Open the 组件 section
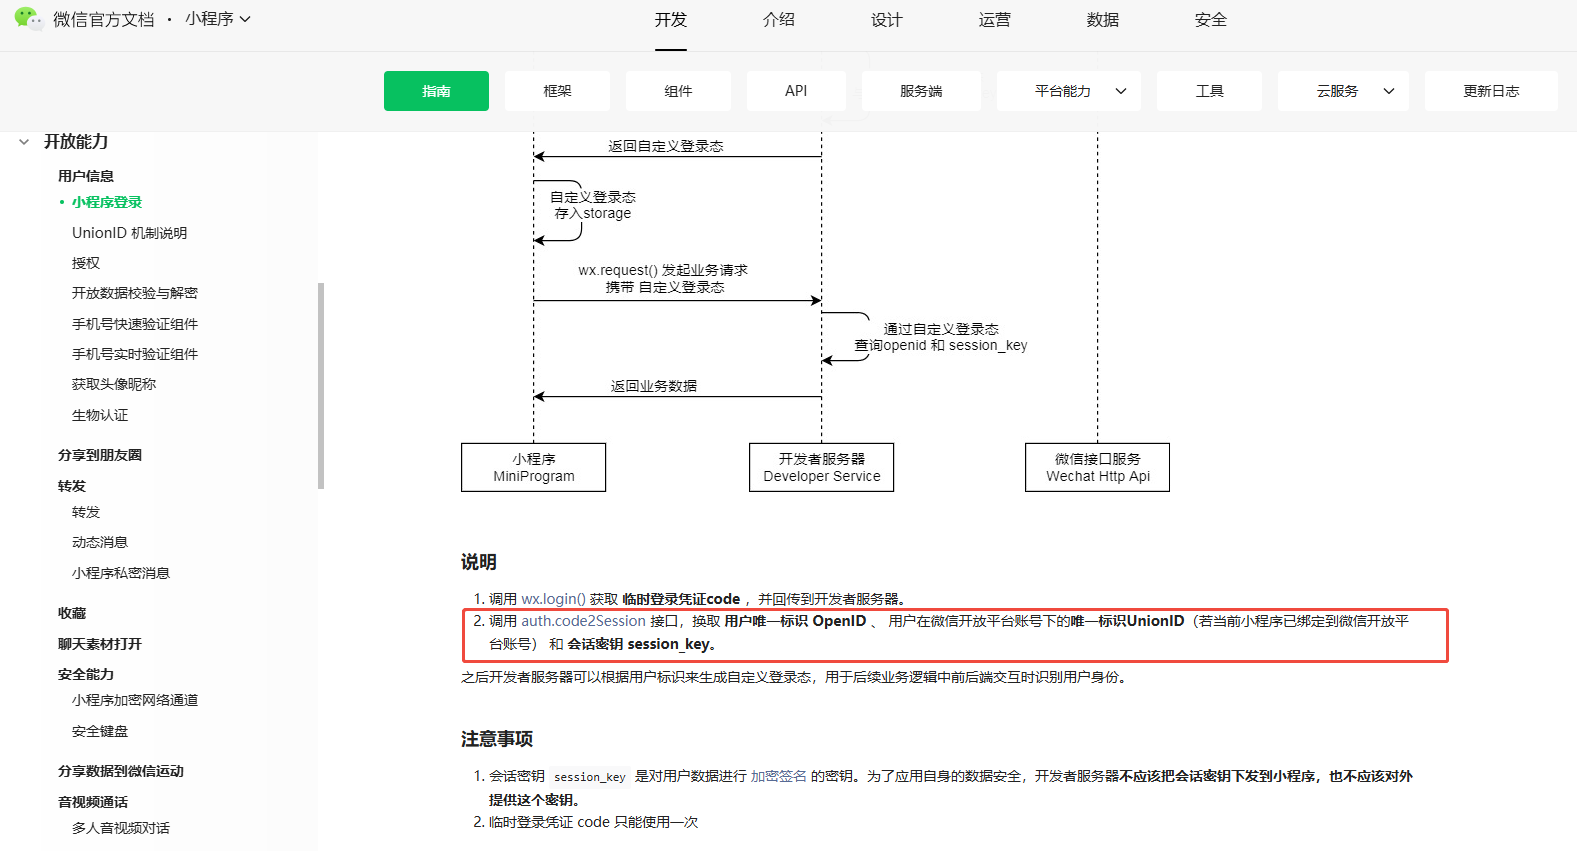 (678, 91)
